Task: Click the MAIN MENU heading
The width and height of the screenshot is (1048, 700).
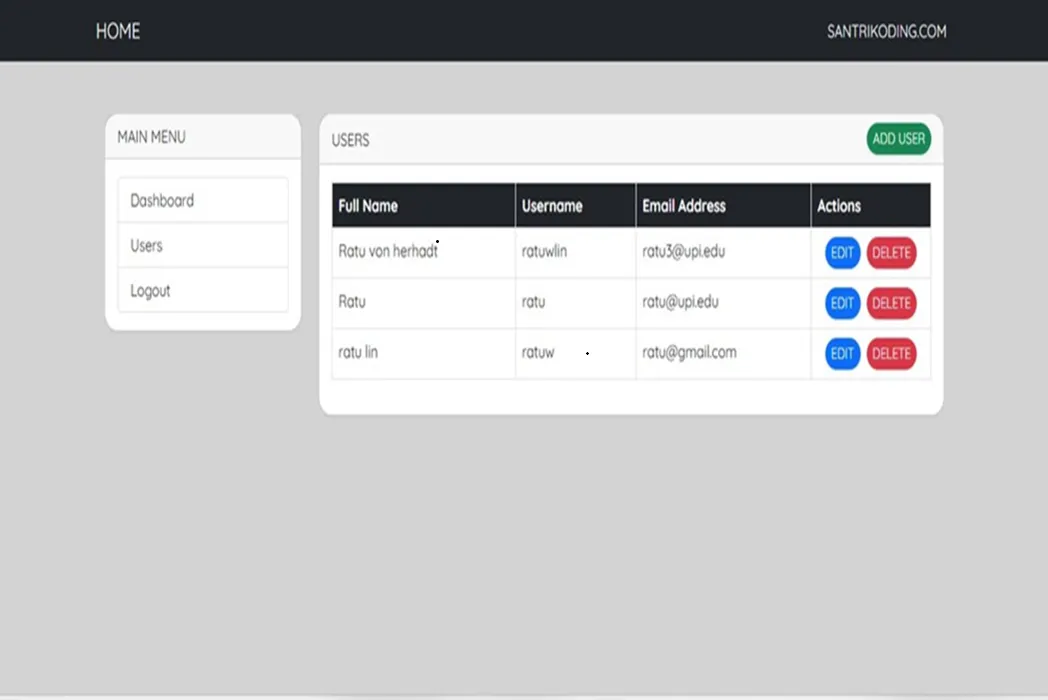Action: pyautogui.click(x=152, y=137)
